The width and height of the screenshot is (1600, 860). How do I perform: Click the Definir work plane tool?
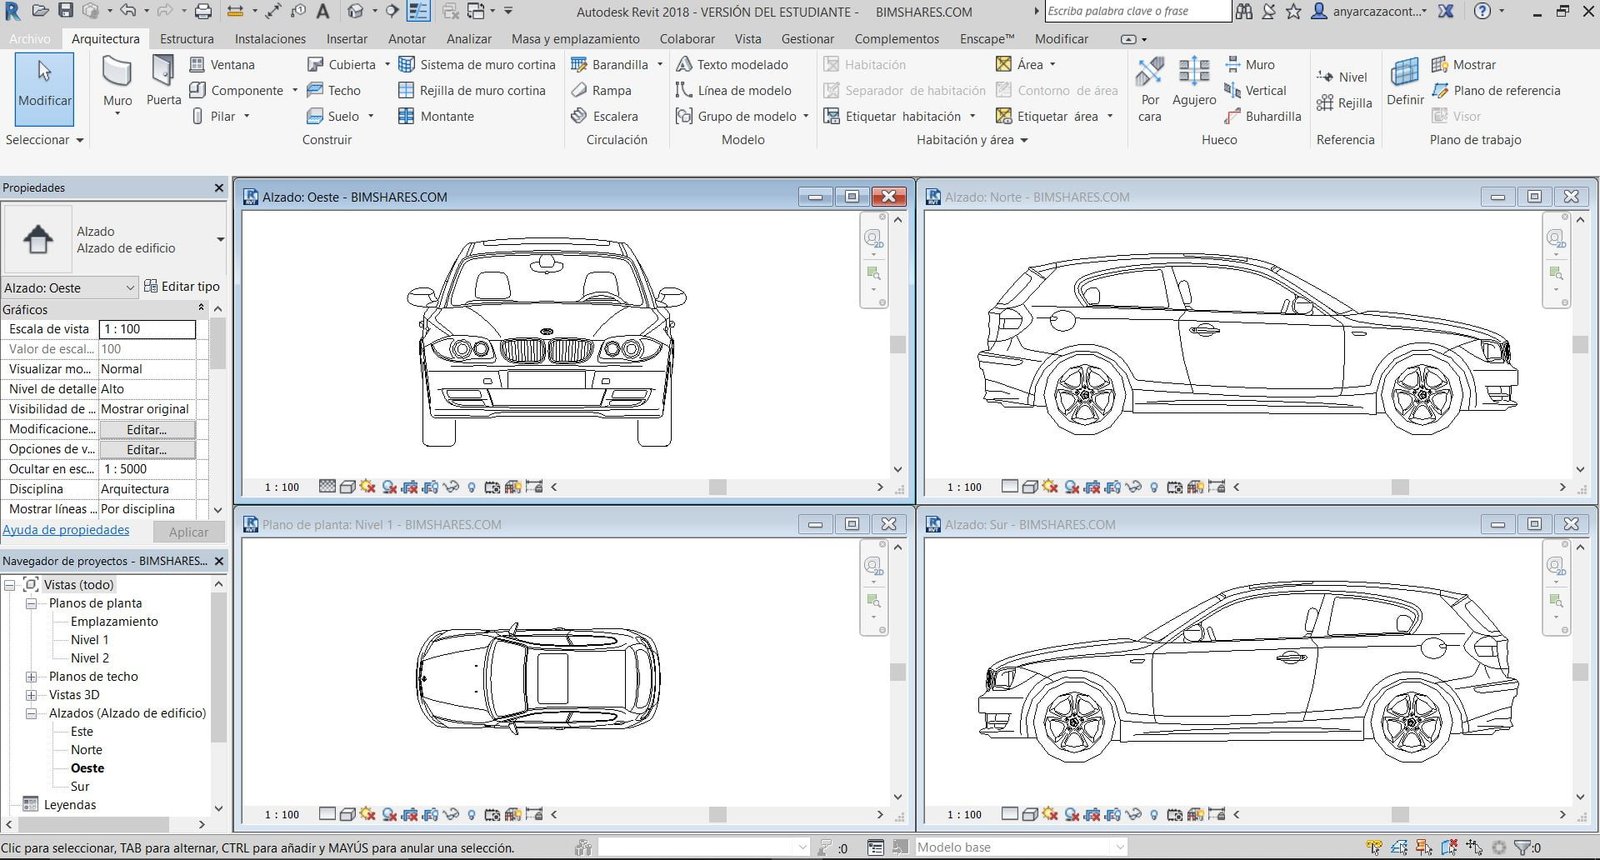(1405, 82)
